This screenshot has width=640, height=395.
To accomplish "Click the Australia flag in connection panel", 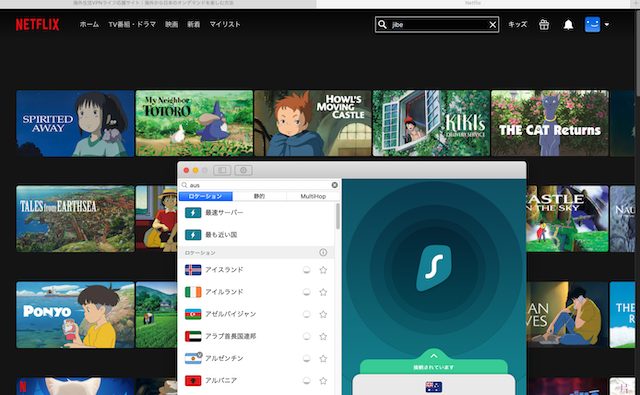I will tap(433, 386).
